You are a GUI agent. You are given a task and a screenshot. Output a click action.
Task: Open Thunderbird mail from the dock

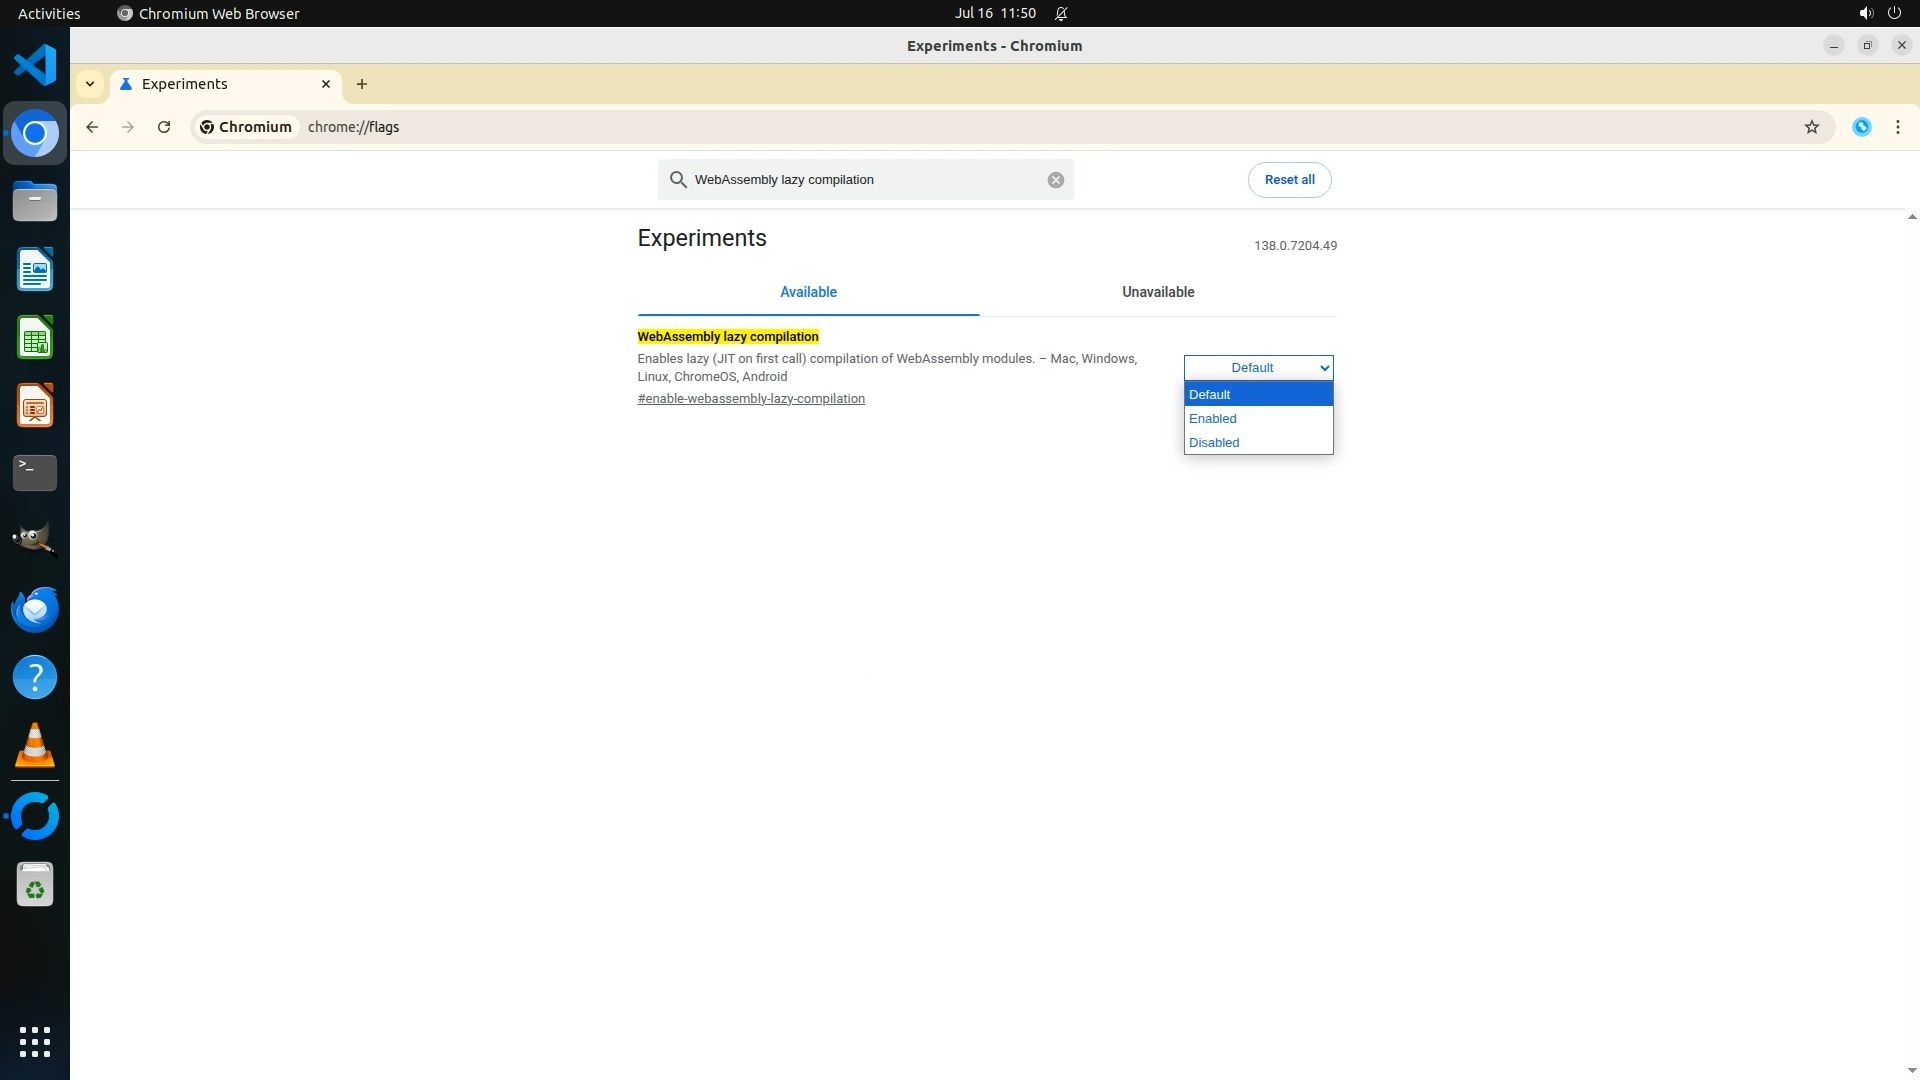click(35, 609)
